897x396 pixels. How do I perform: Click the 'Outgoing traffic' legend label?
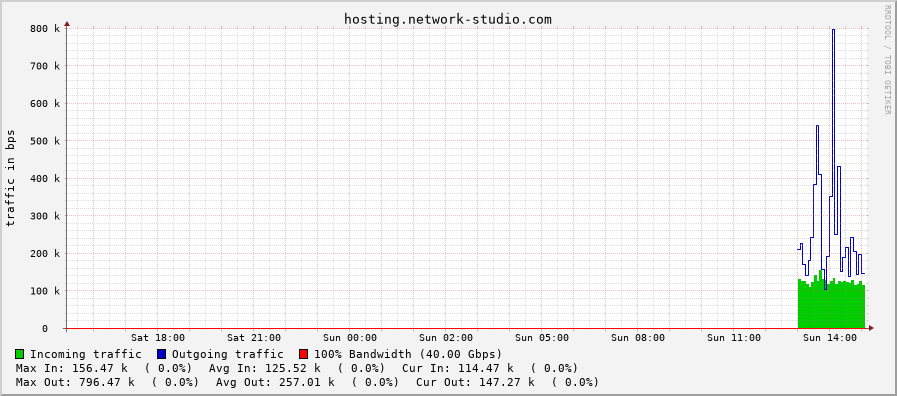coord(228,354)
